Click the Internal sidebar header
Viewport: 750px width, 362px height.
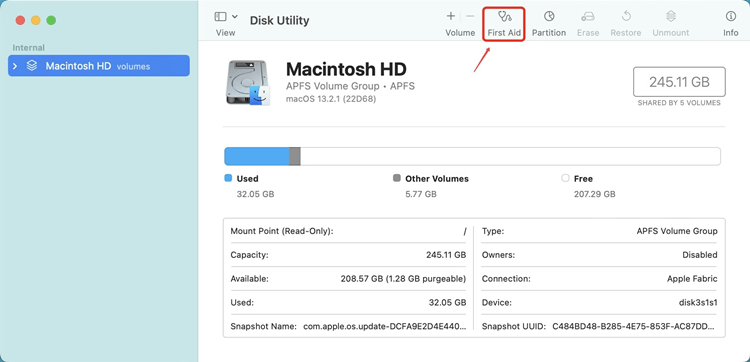tap(29, 48)
